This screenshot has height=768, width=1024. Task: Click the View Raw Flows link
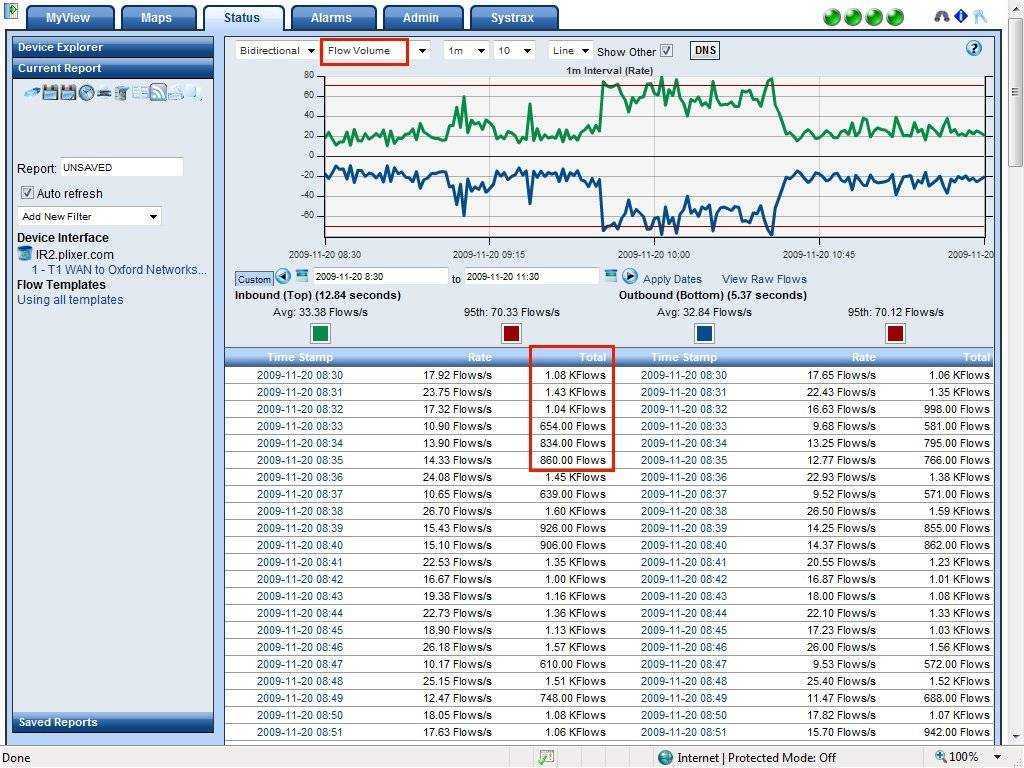coord(764,279)
